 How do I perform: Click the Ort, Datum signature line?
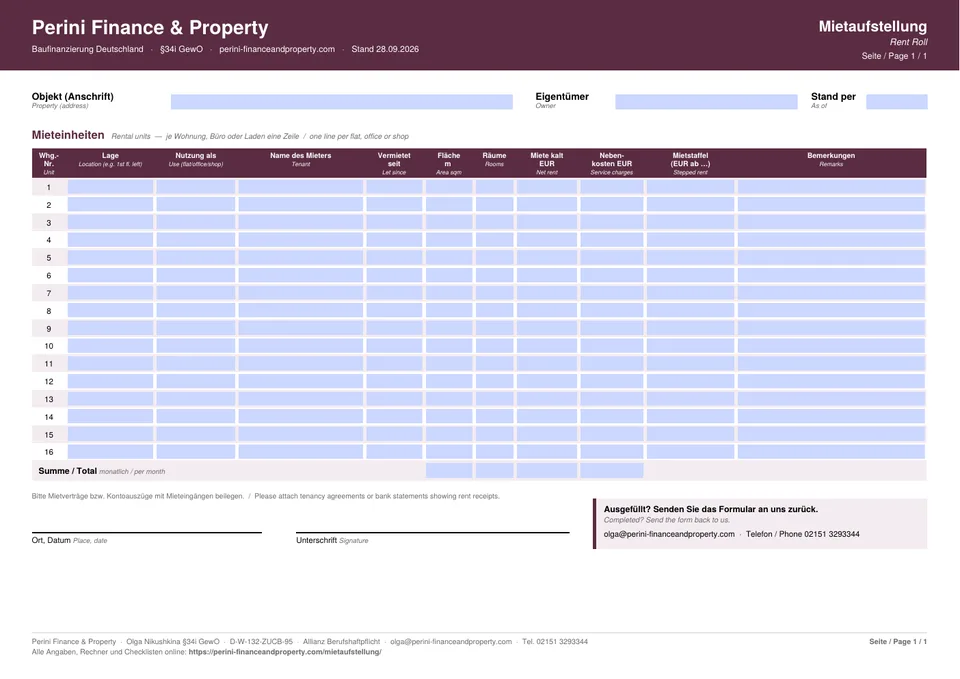146,533
